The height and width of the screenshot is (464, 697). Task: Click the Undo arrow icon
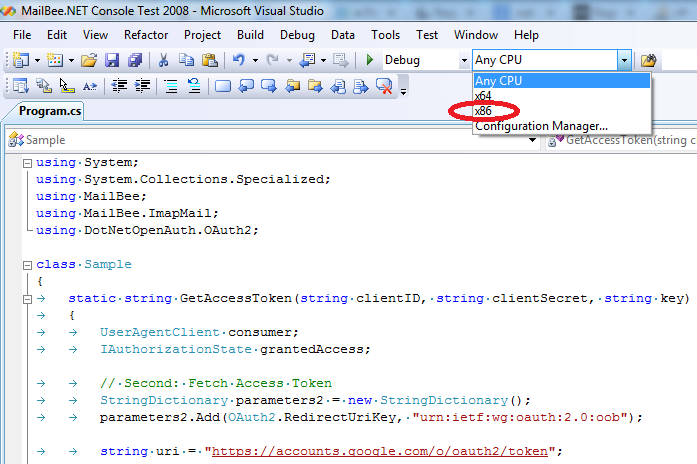click(240, 61)
